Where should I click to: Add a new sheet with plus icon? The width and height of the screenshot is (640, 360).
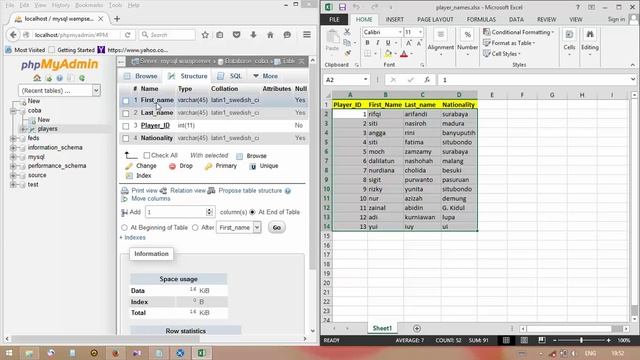point(417,328)
